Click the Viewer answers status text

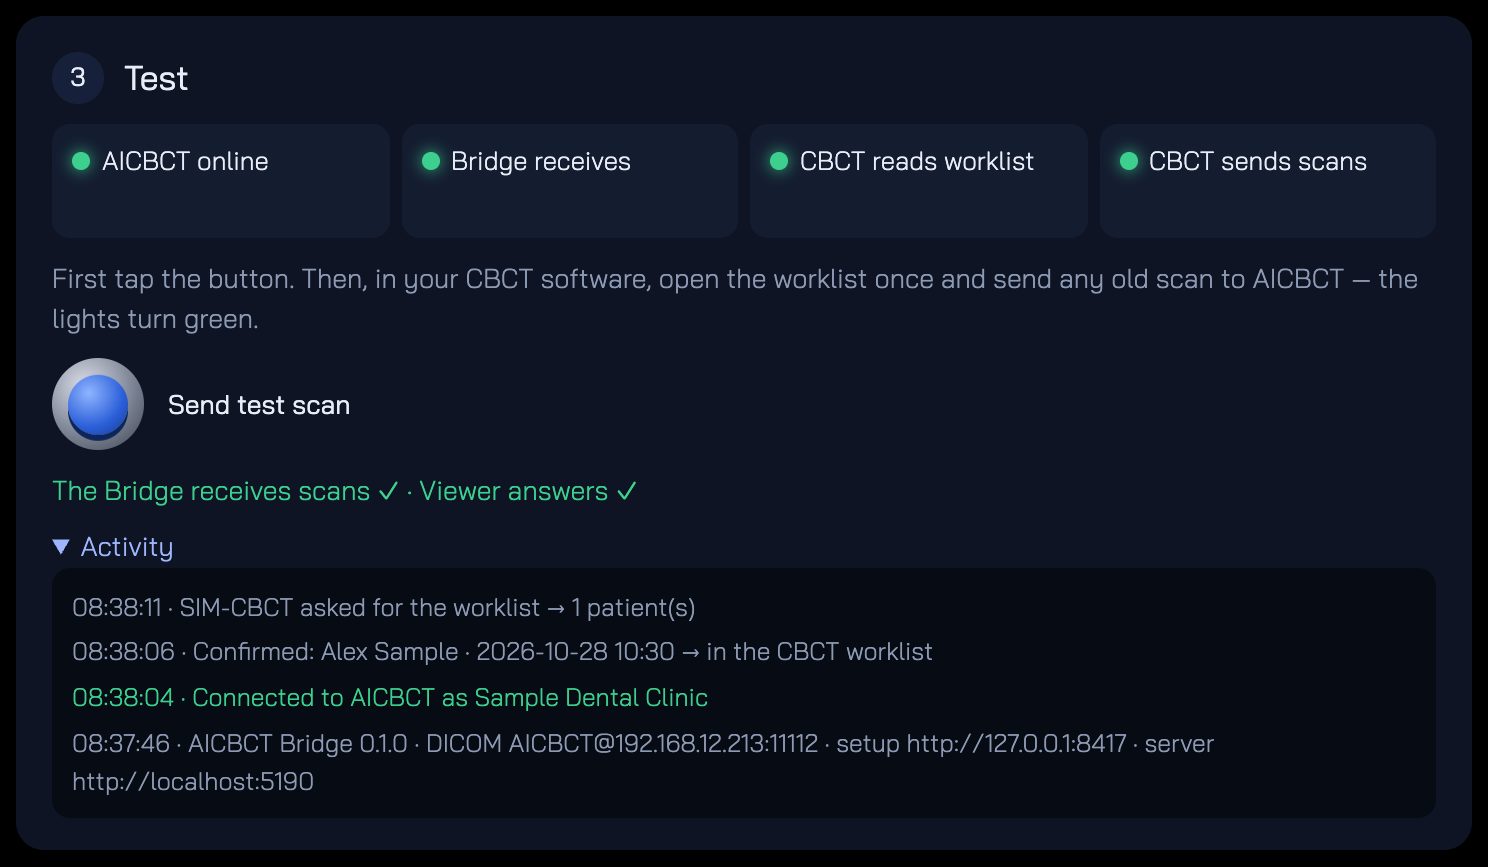tap(528, 491)
